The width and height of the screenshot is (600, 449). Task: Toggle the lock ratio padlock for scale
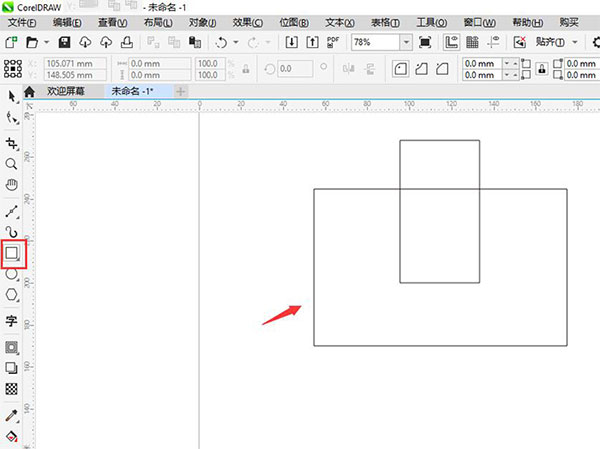click(x=246, y=69)
